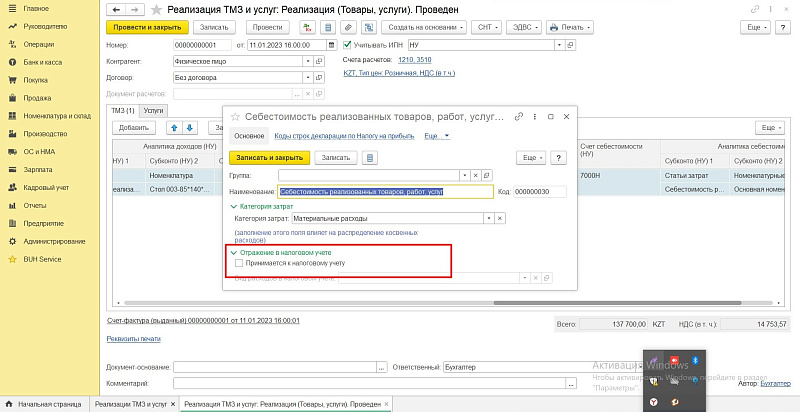The height and width of the screenshot is (412, 800).
Task: Collapse the Отражение в налоговом учете section
Action: click(x=233, y=252)
